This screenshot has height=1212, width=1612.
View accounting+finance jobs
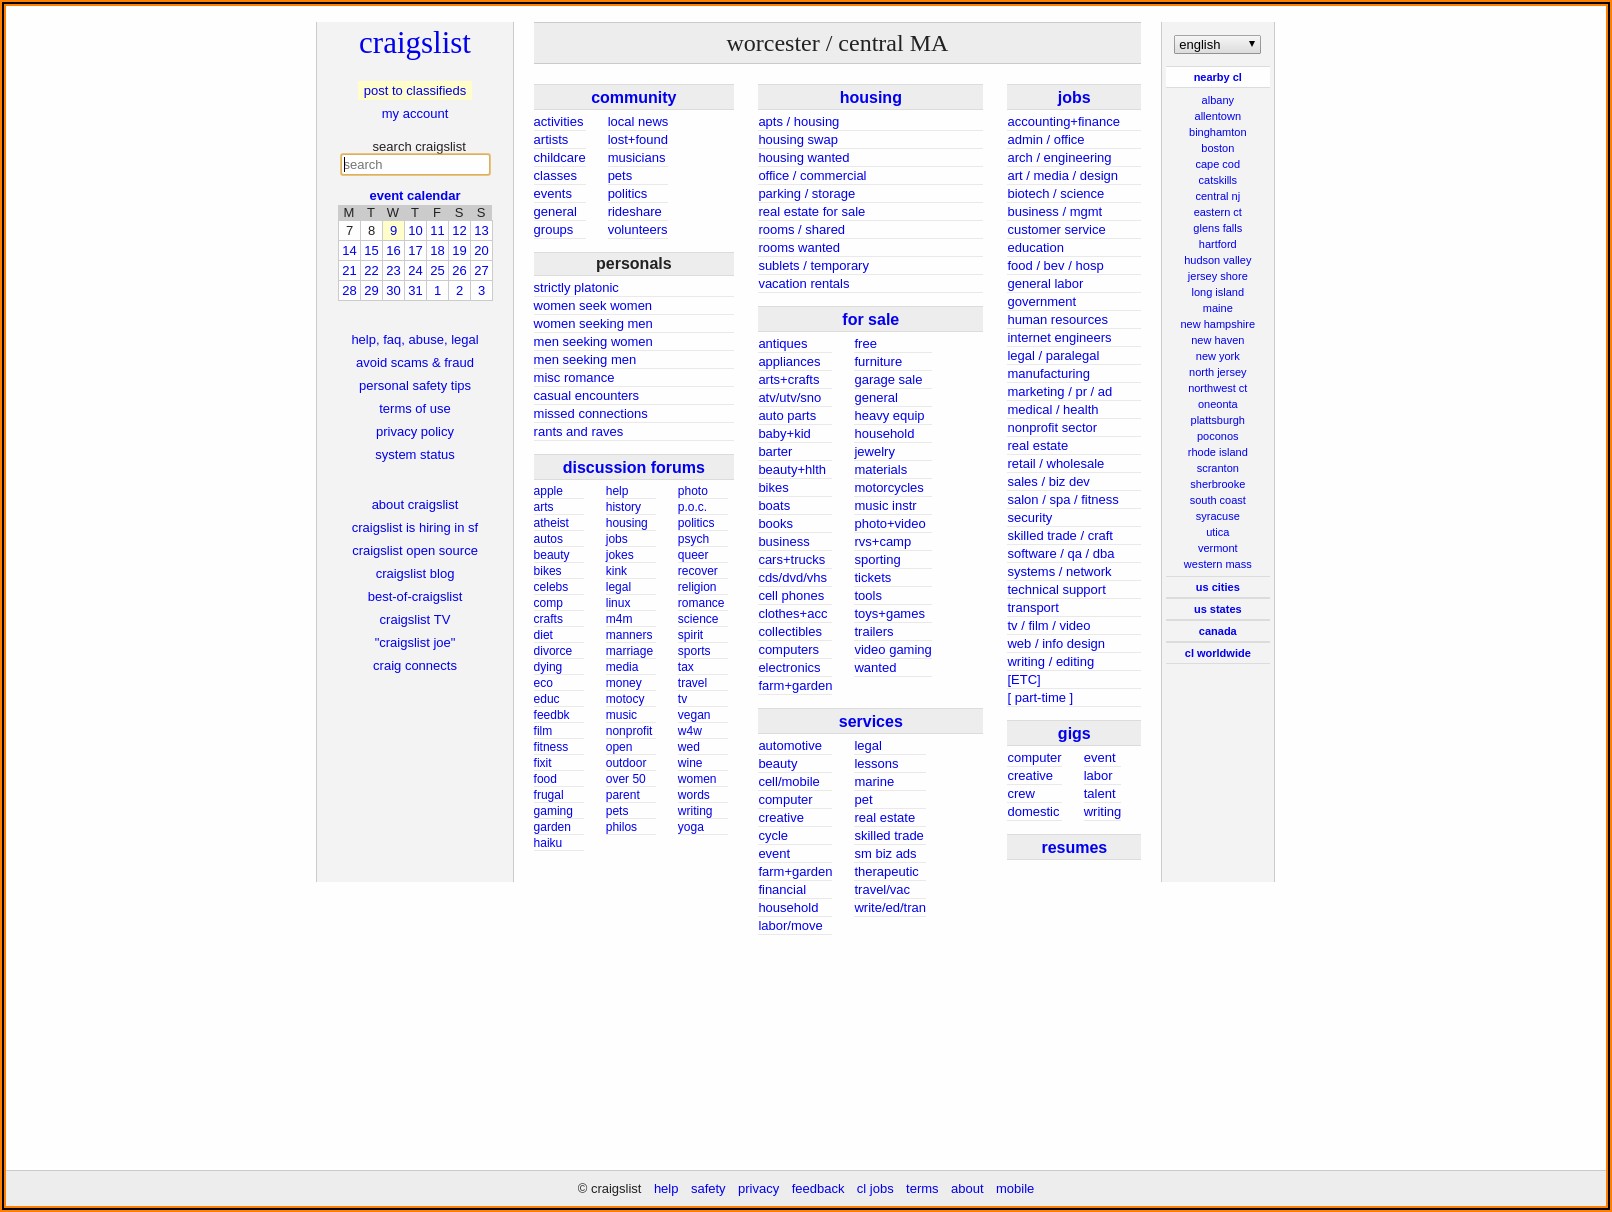1063,121
